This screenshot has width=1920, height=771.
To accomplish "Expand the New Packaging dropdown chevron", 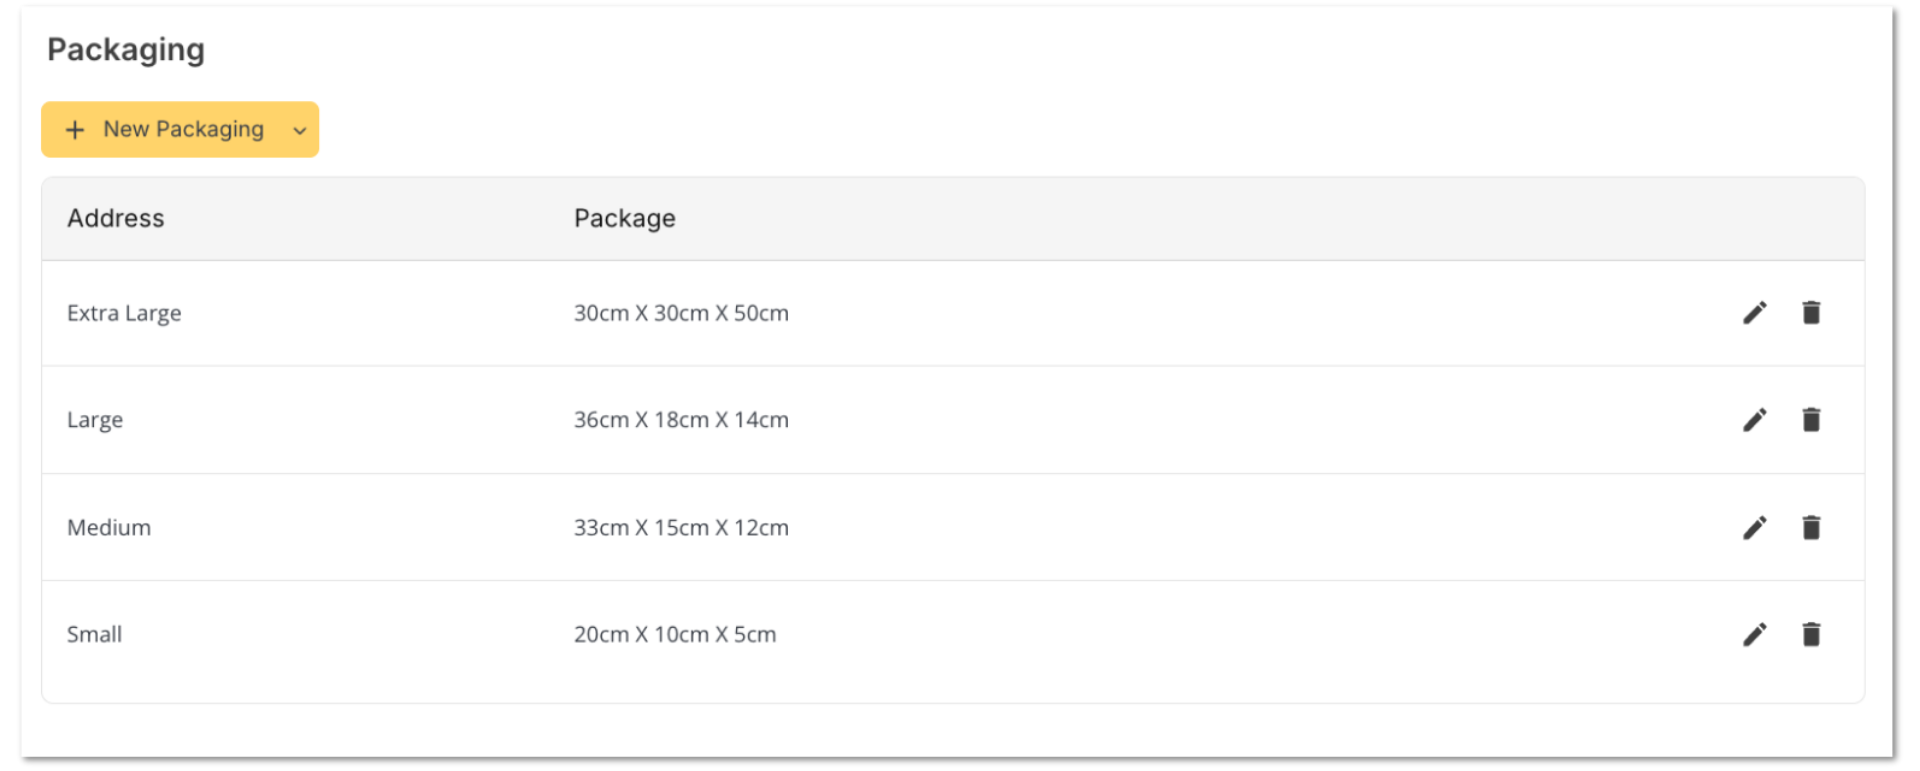I will [299, 130].
